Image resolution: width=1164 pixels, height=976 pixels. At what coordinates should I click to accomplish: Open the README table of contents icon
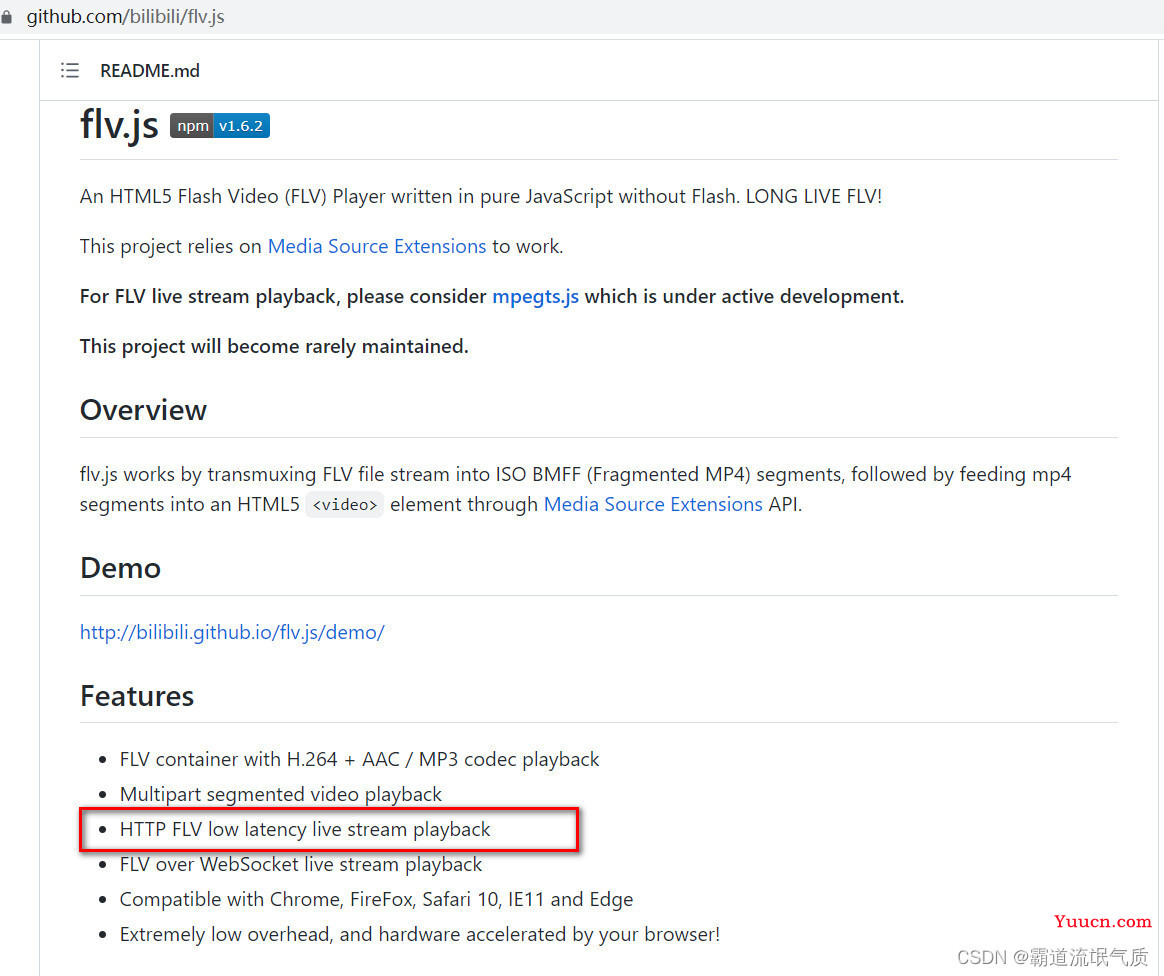(x=70, y=71)
